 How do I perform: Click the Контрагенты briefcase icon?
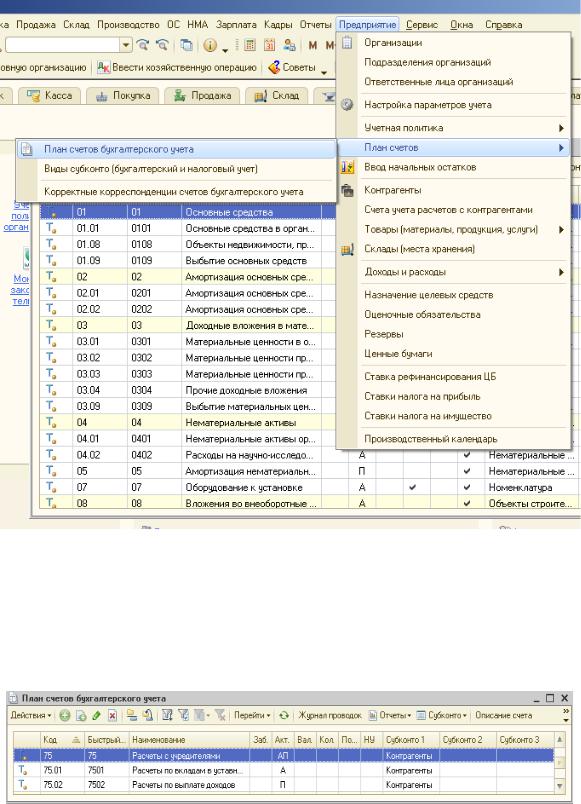tap(347, 190)
